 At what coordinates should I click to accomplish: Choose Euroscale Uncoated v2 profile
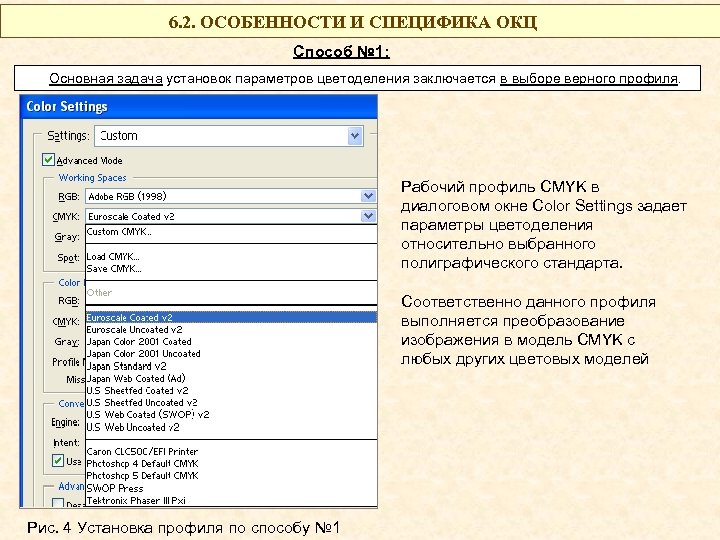click(231, 330)
